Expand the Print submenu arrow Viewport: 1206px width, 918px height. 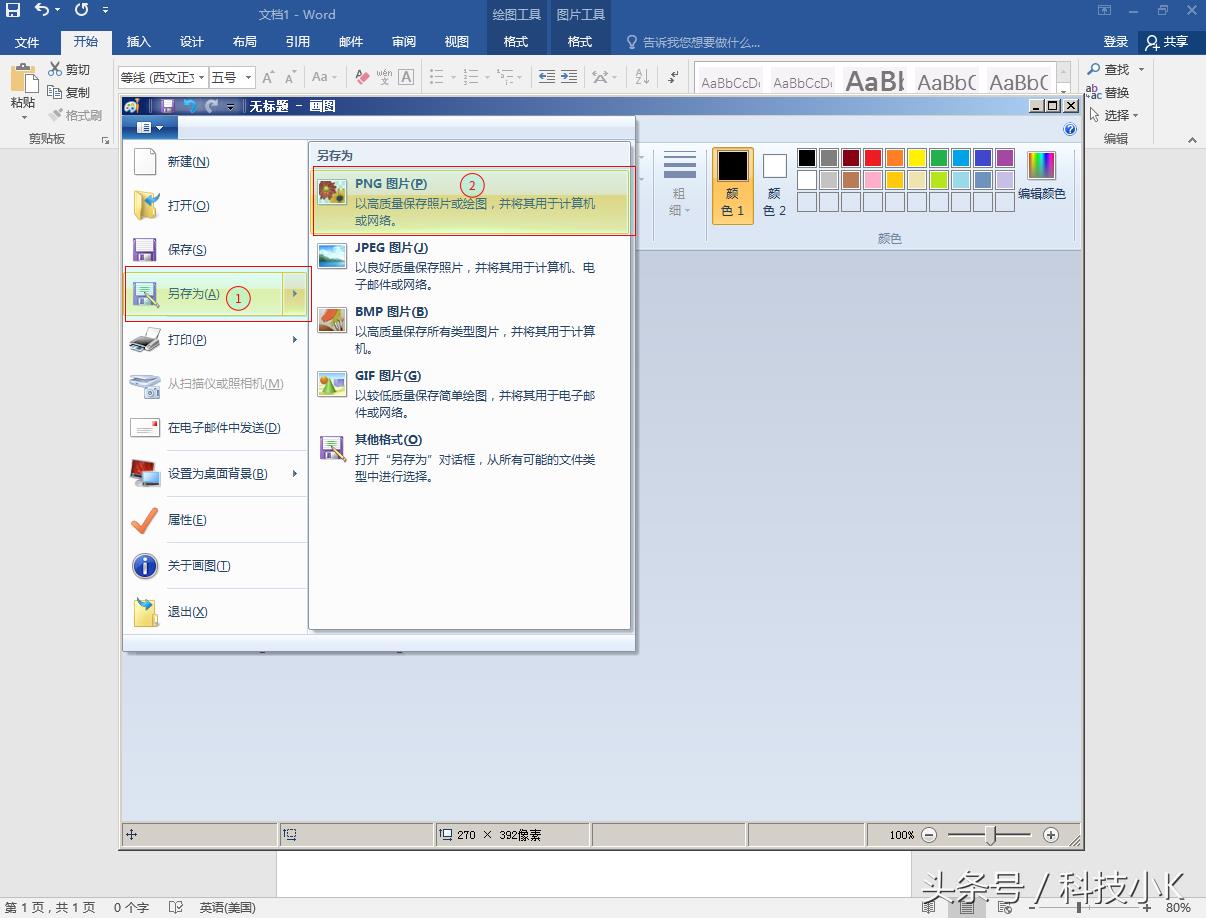295,340
